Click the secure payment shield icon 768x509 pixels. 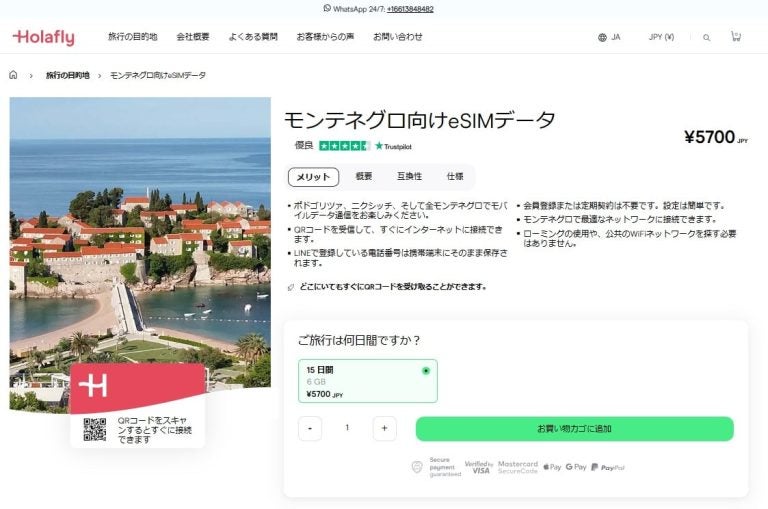[x=417, y=467]
